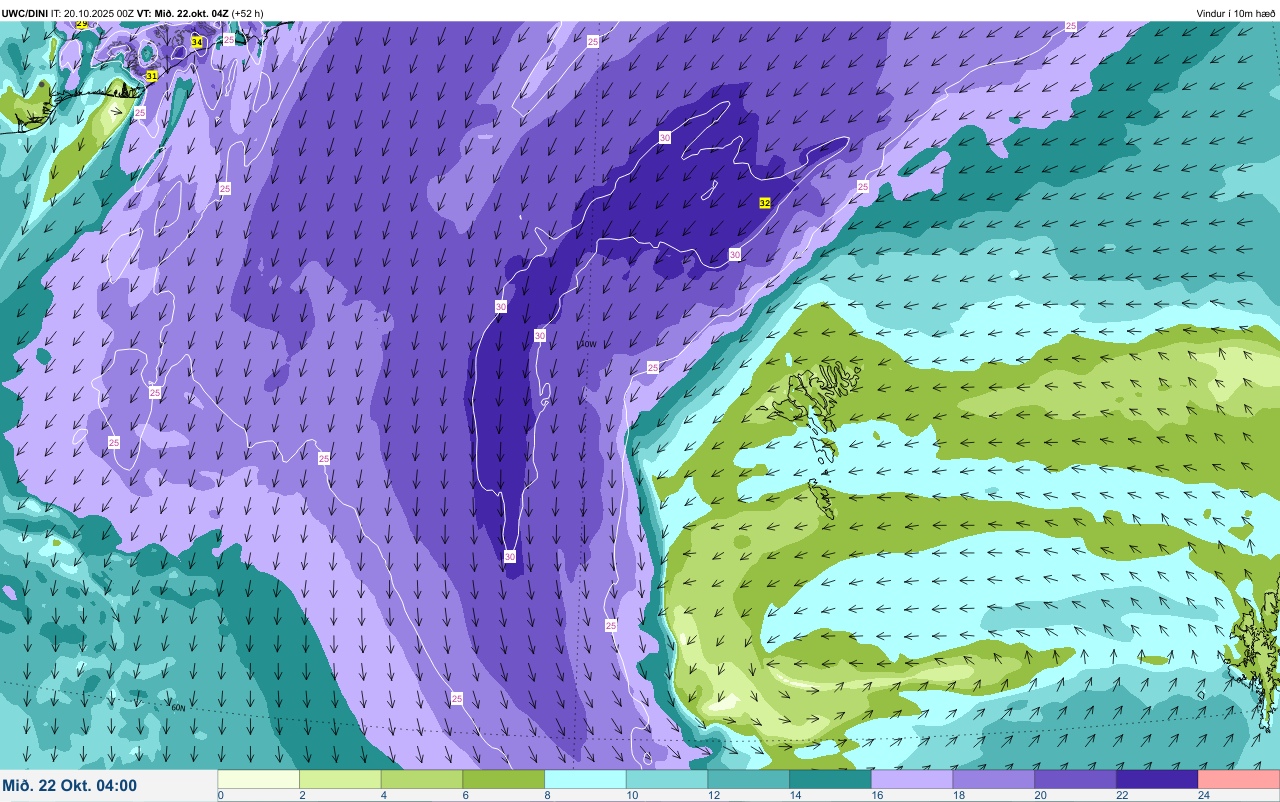
Task: Click the legend tick value '8'
Action: [547, 795]
